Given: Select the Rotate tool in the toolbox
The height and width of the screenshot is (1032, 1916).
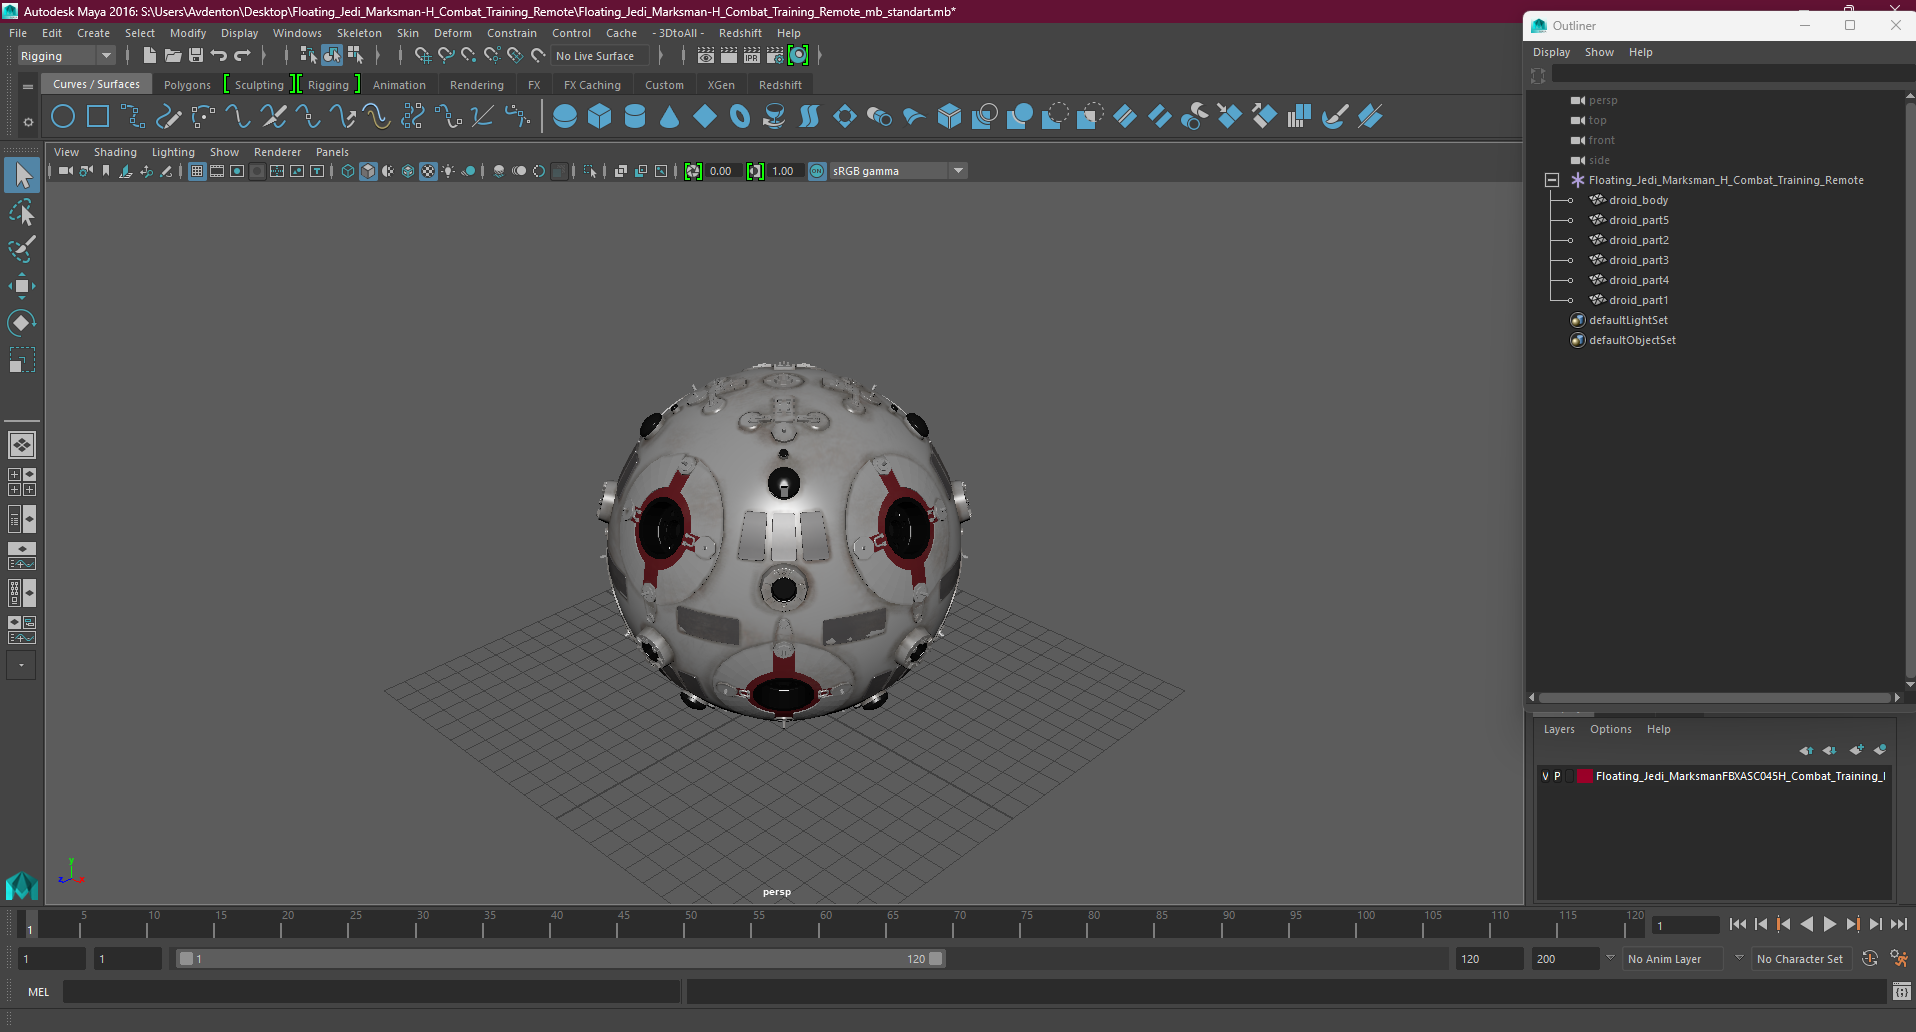Looking at the screenshot, I should [21, 322].
